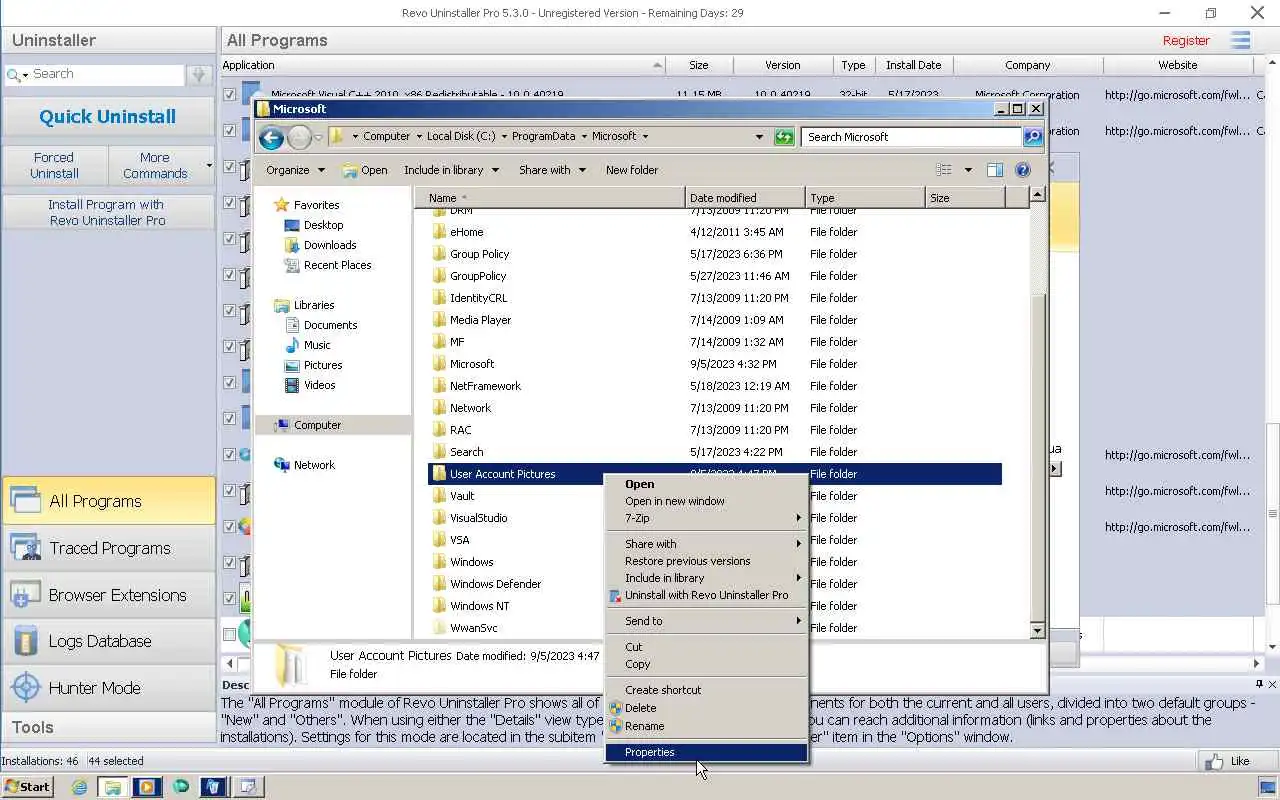Open the 7-Zip submenu in context menu

click(x=706, y=518)
